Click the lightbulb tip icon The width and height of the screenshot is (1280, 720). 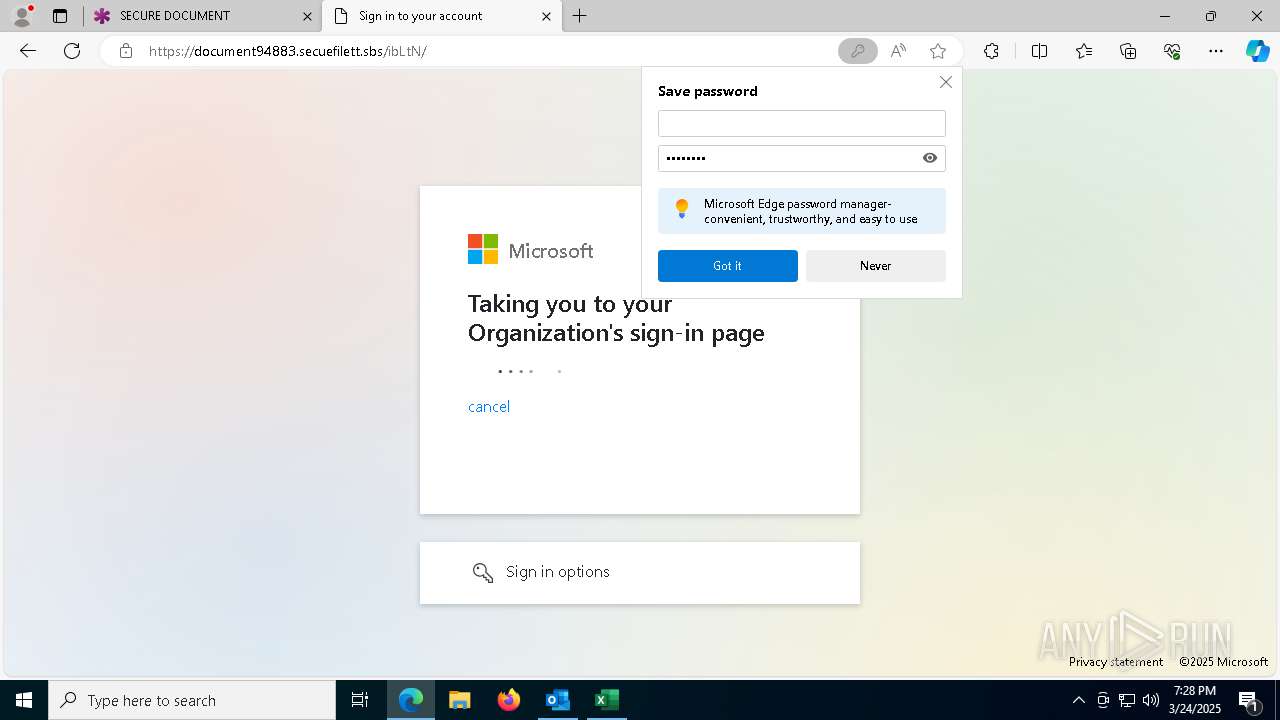(x=682, y=209)
